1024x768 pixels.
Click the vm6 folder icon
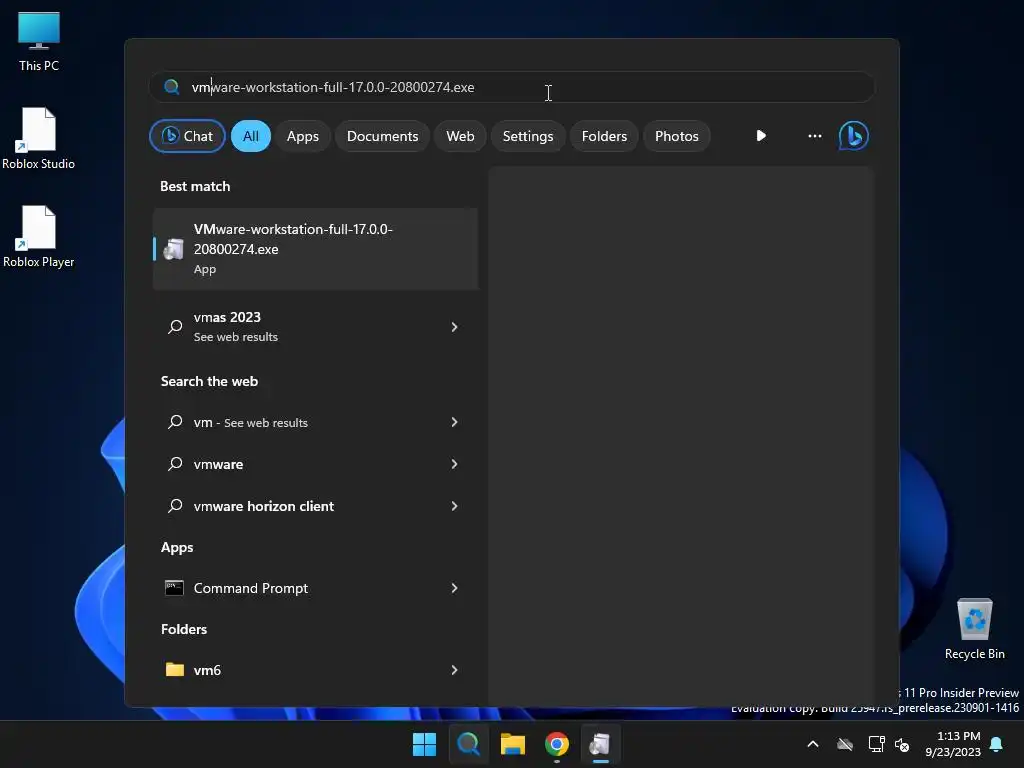tap(174, 669)
